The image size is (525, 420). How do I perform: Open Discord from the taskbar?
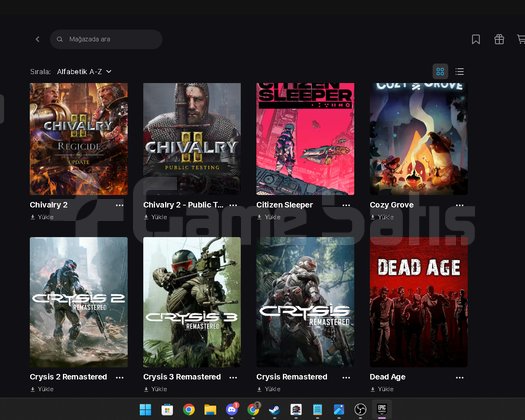coord(232,409)
